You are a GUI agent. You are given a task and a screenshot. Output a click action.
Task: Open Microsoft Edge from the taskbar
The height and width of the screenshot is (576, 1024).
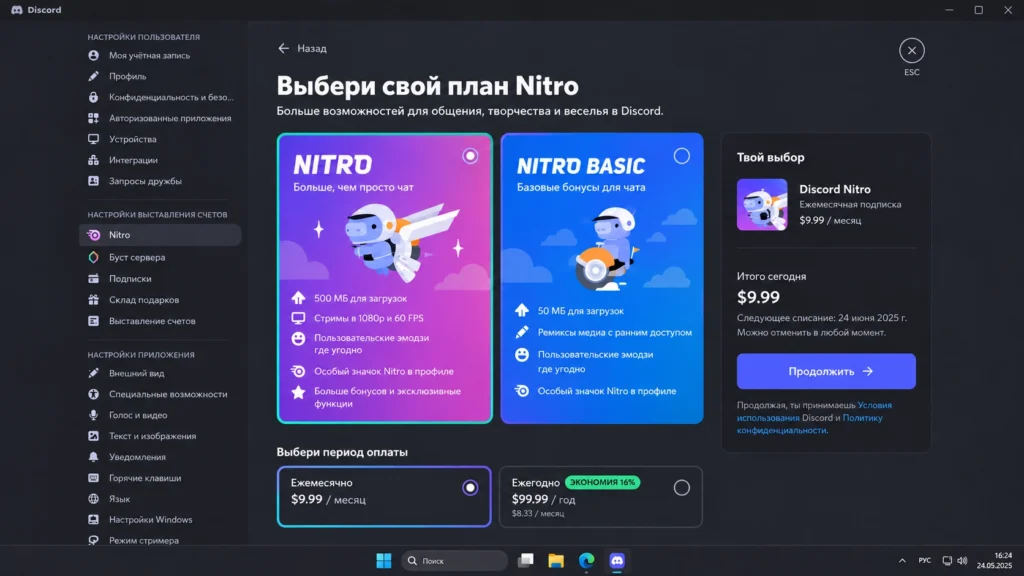tap(586, 561)
